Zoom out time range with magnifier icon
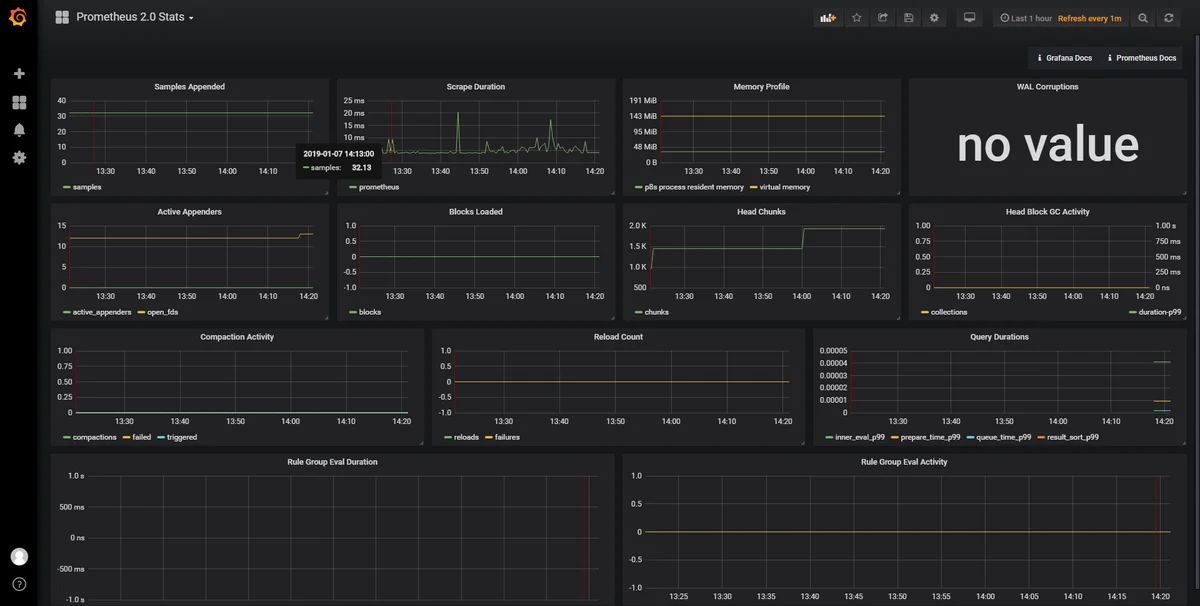Viewport: 1200px width, 606px height. (x=1143, y=18)
